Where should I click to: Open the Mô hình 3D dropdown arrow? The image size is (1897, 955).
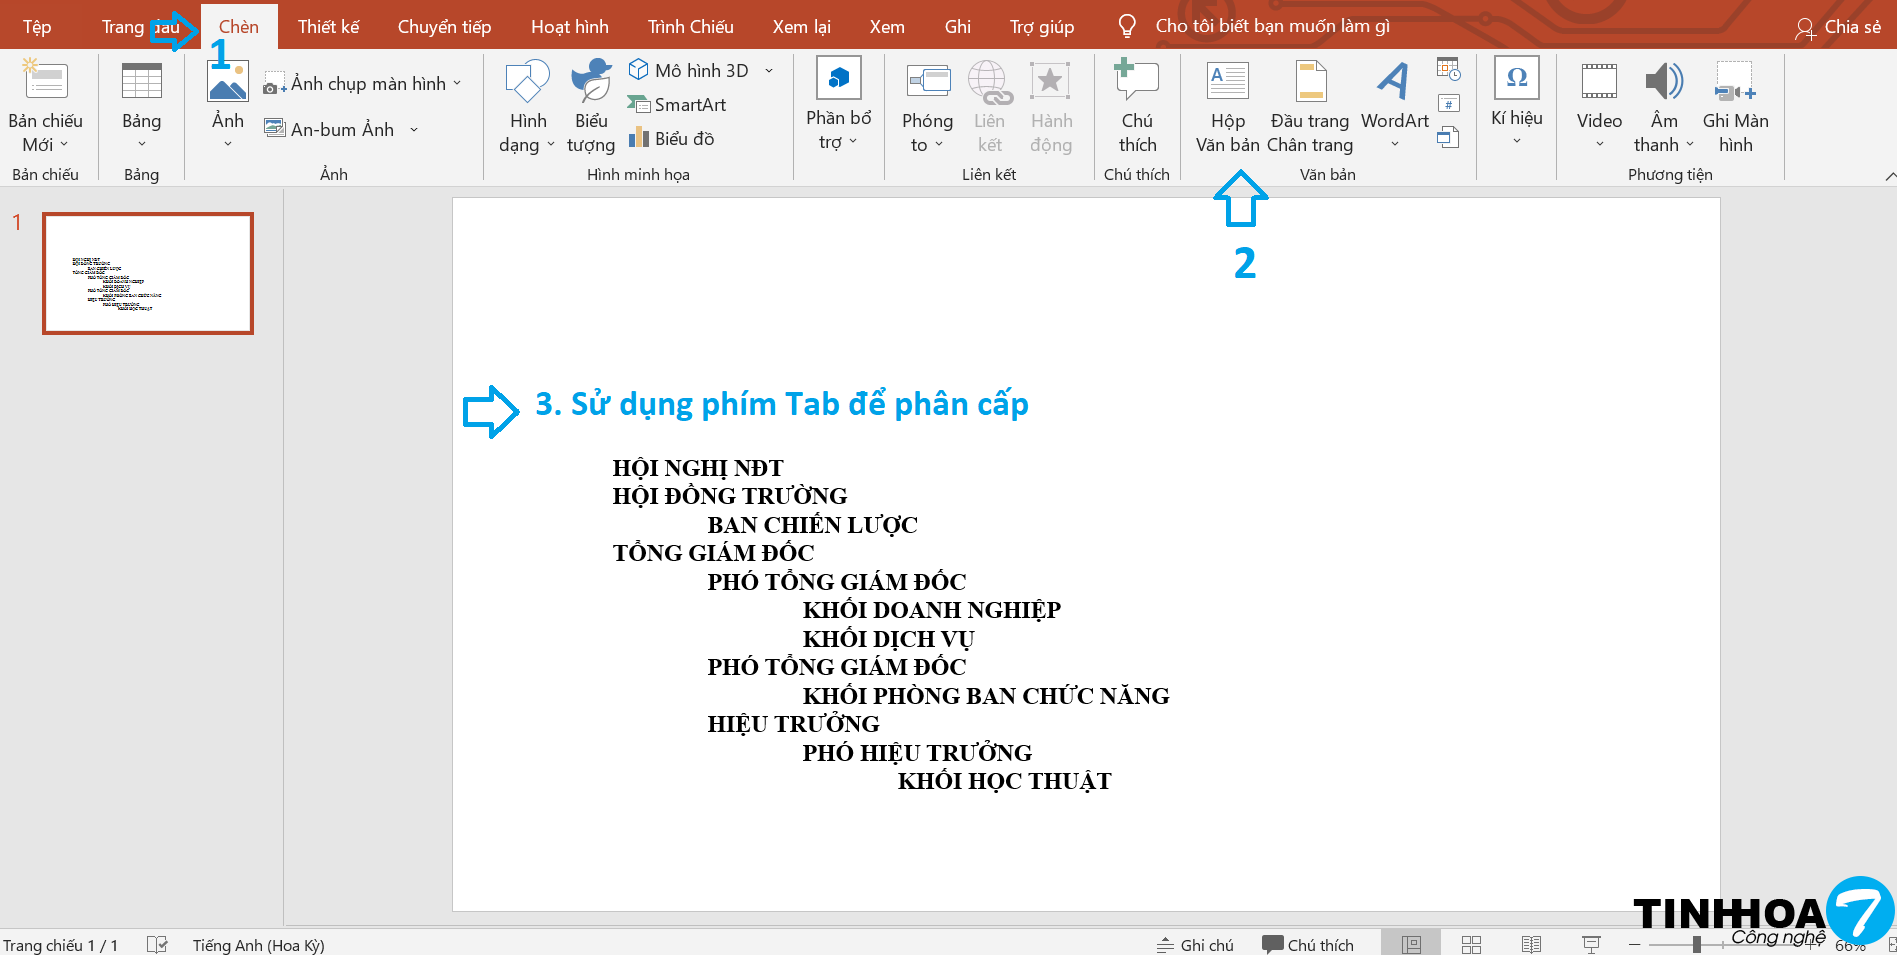769,71
